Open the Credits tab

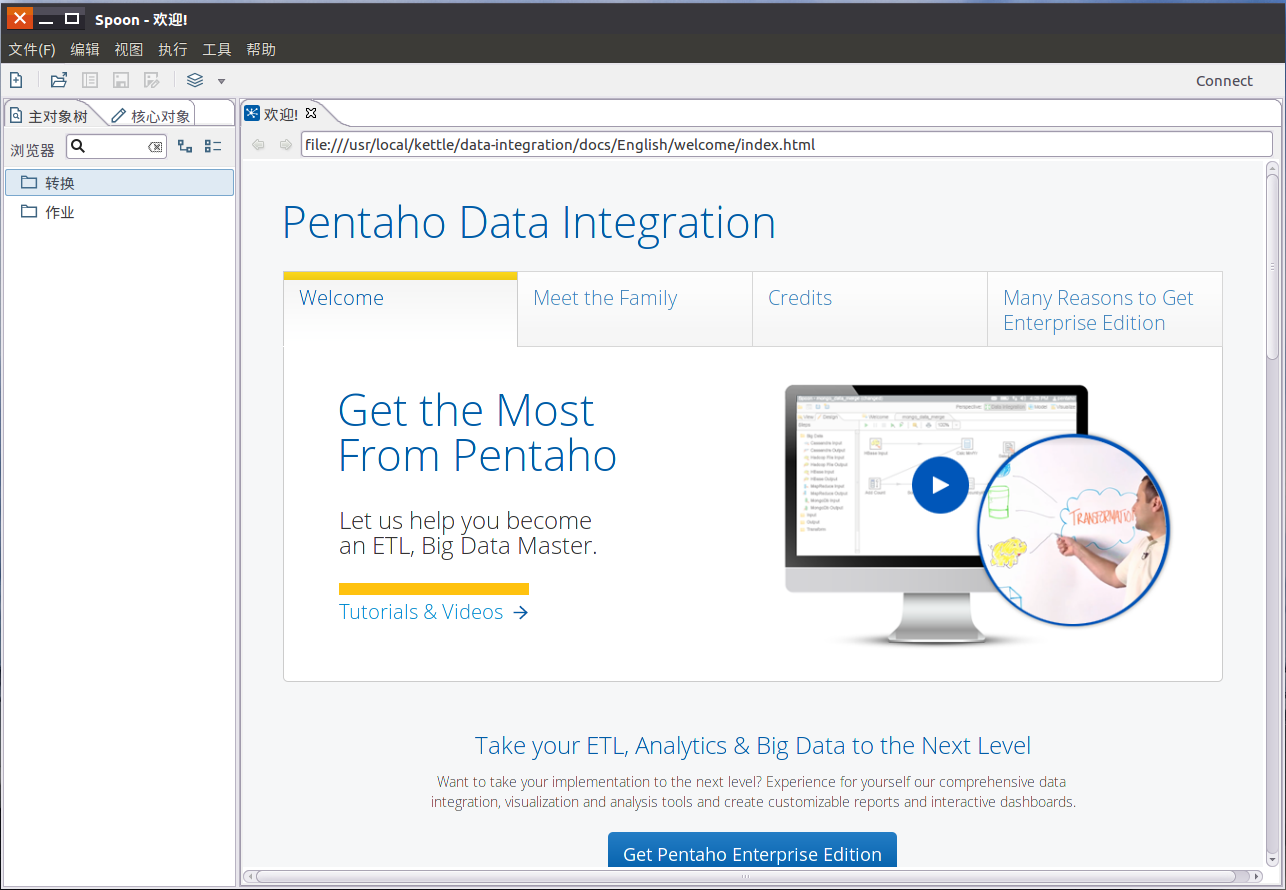click(870, 309)
